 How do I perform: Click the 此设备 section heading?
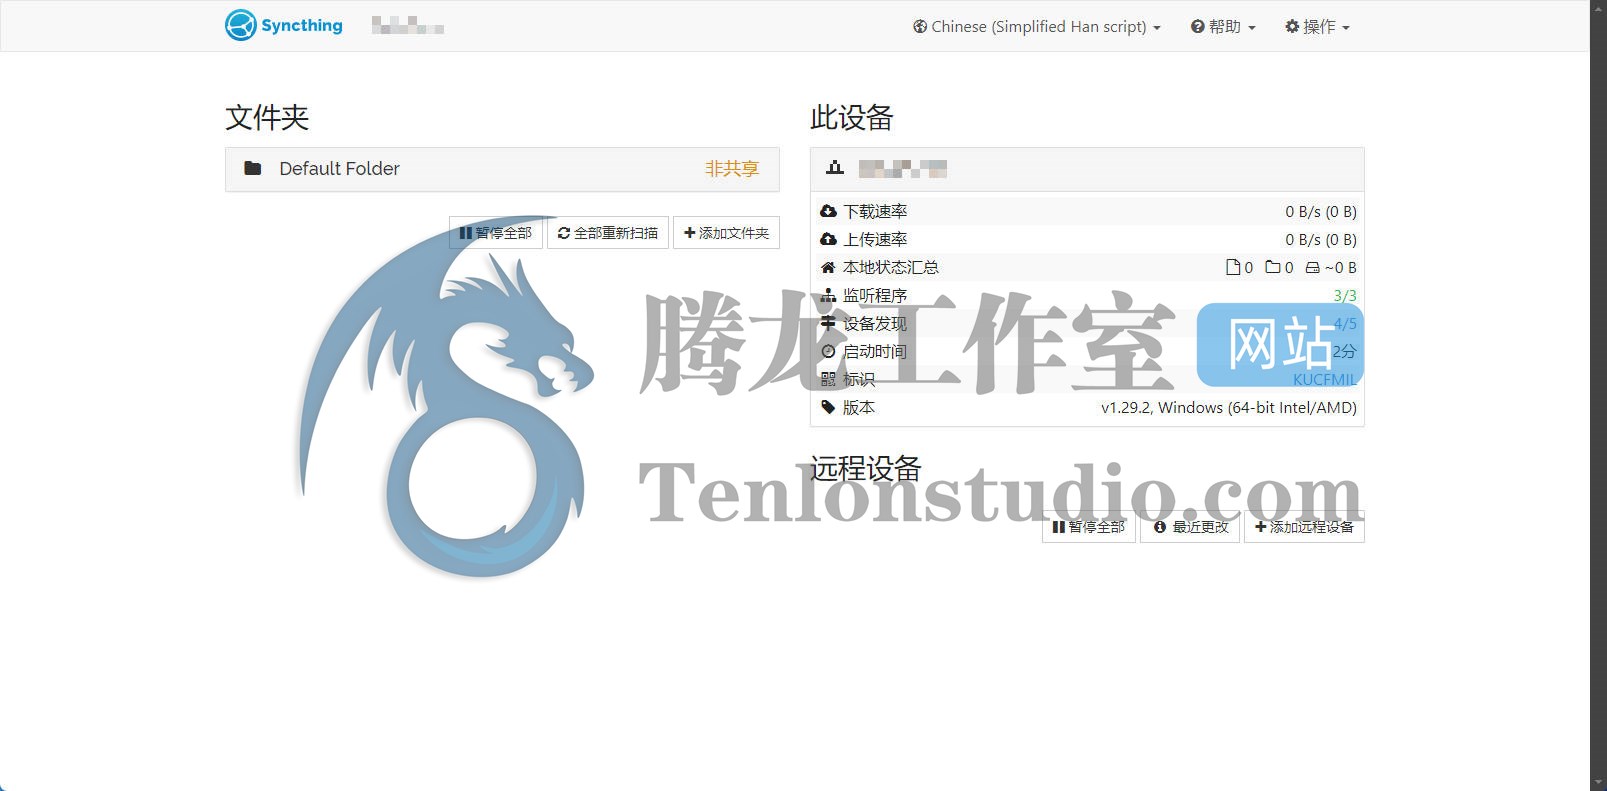point(852,118)
